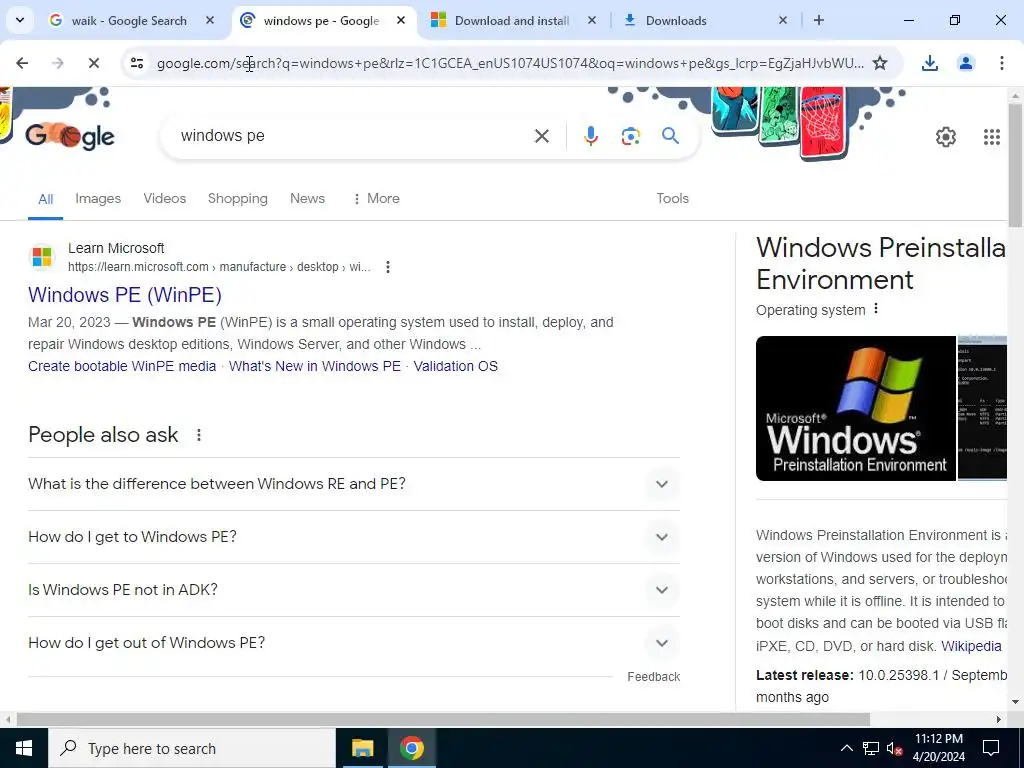Open the tab search dropdown arrow

[x=20, y=20]
